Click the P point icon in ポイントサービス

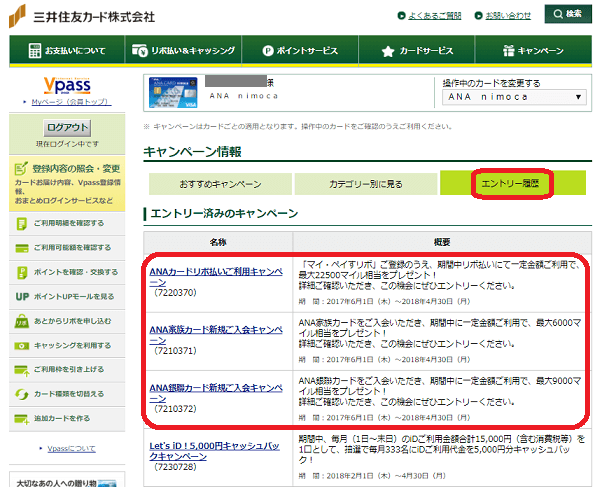(268, 51)
